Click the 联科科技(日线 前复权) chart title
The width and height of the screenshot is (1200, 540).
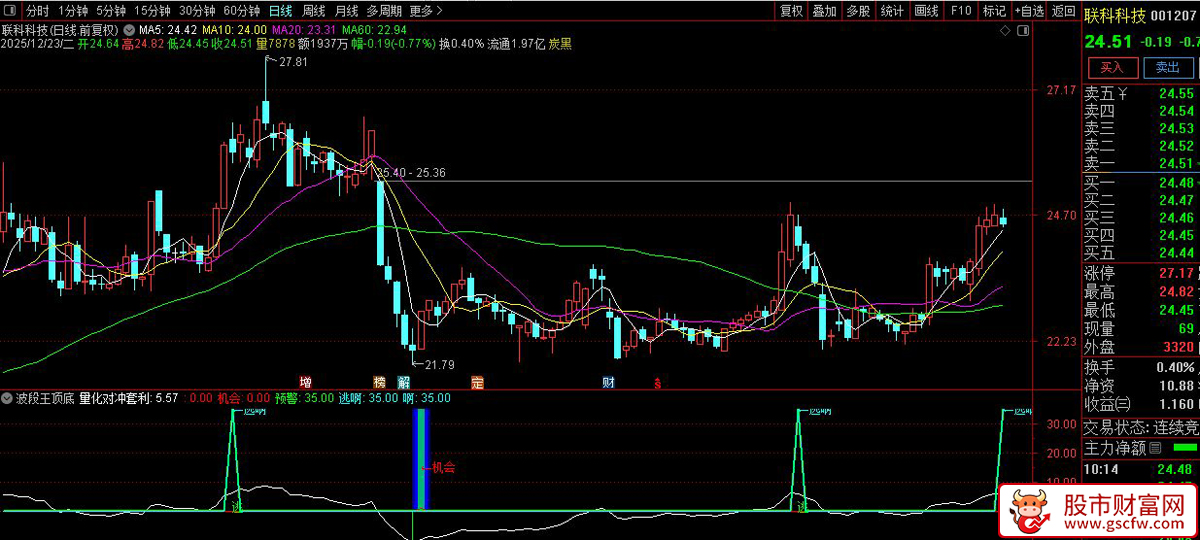(59, 31)
